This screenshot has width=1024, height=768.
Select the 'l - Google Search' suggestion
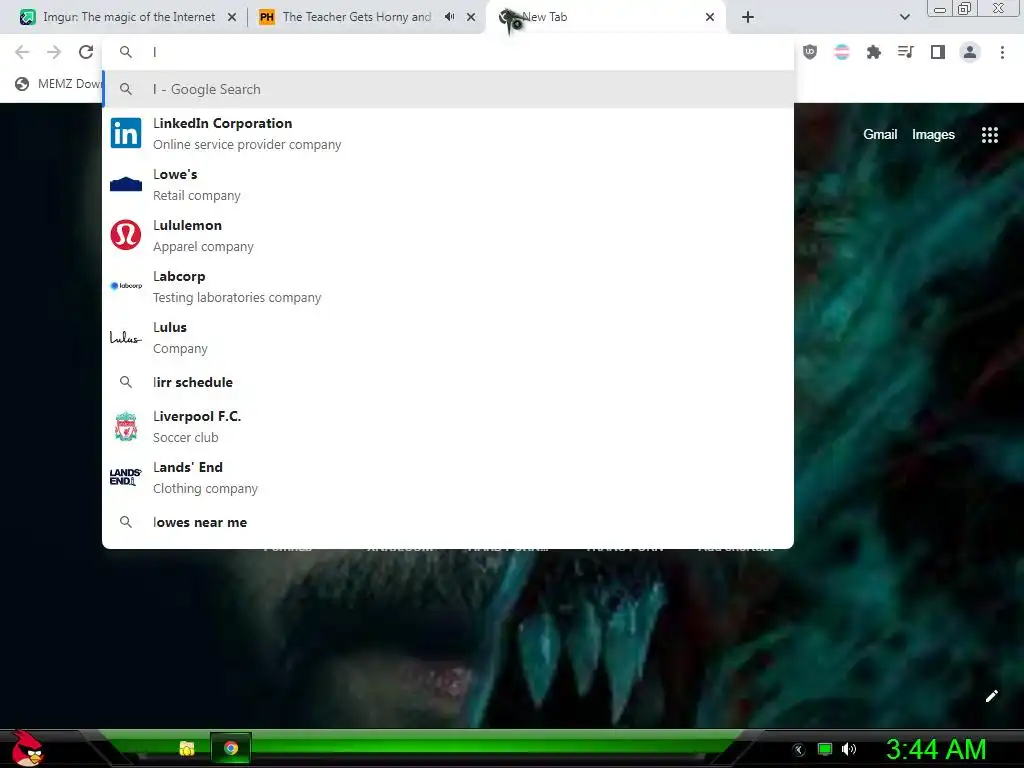pyautogui.click(x=448, y=89)
